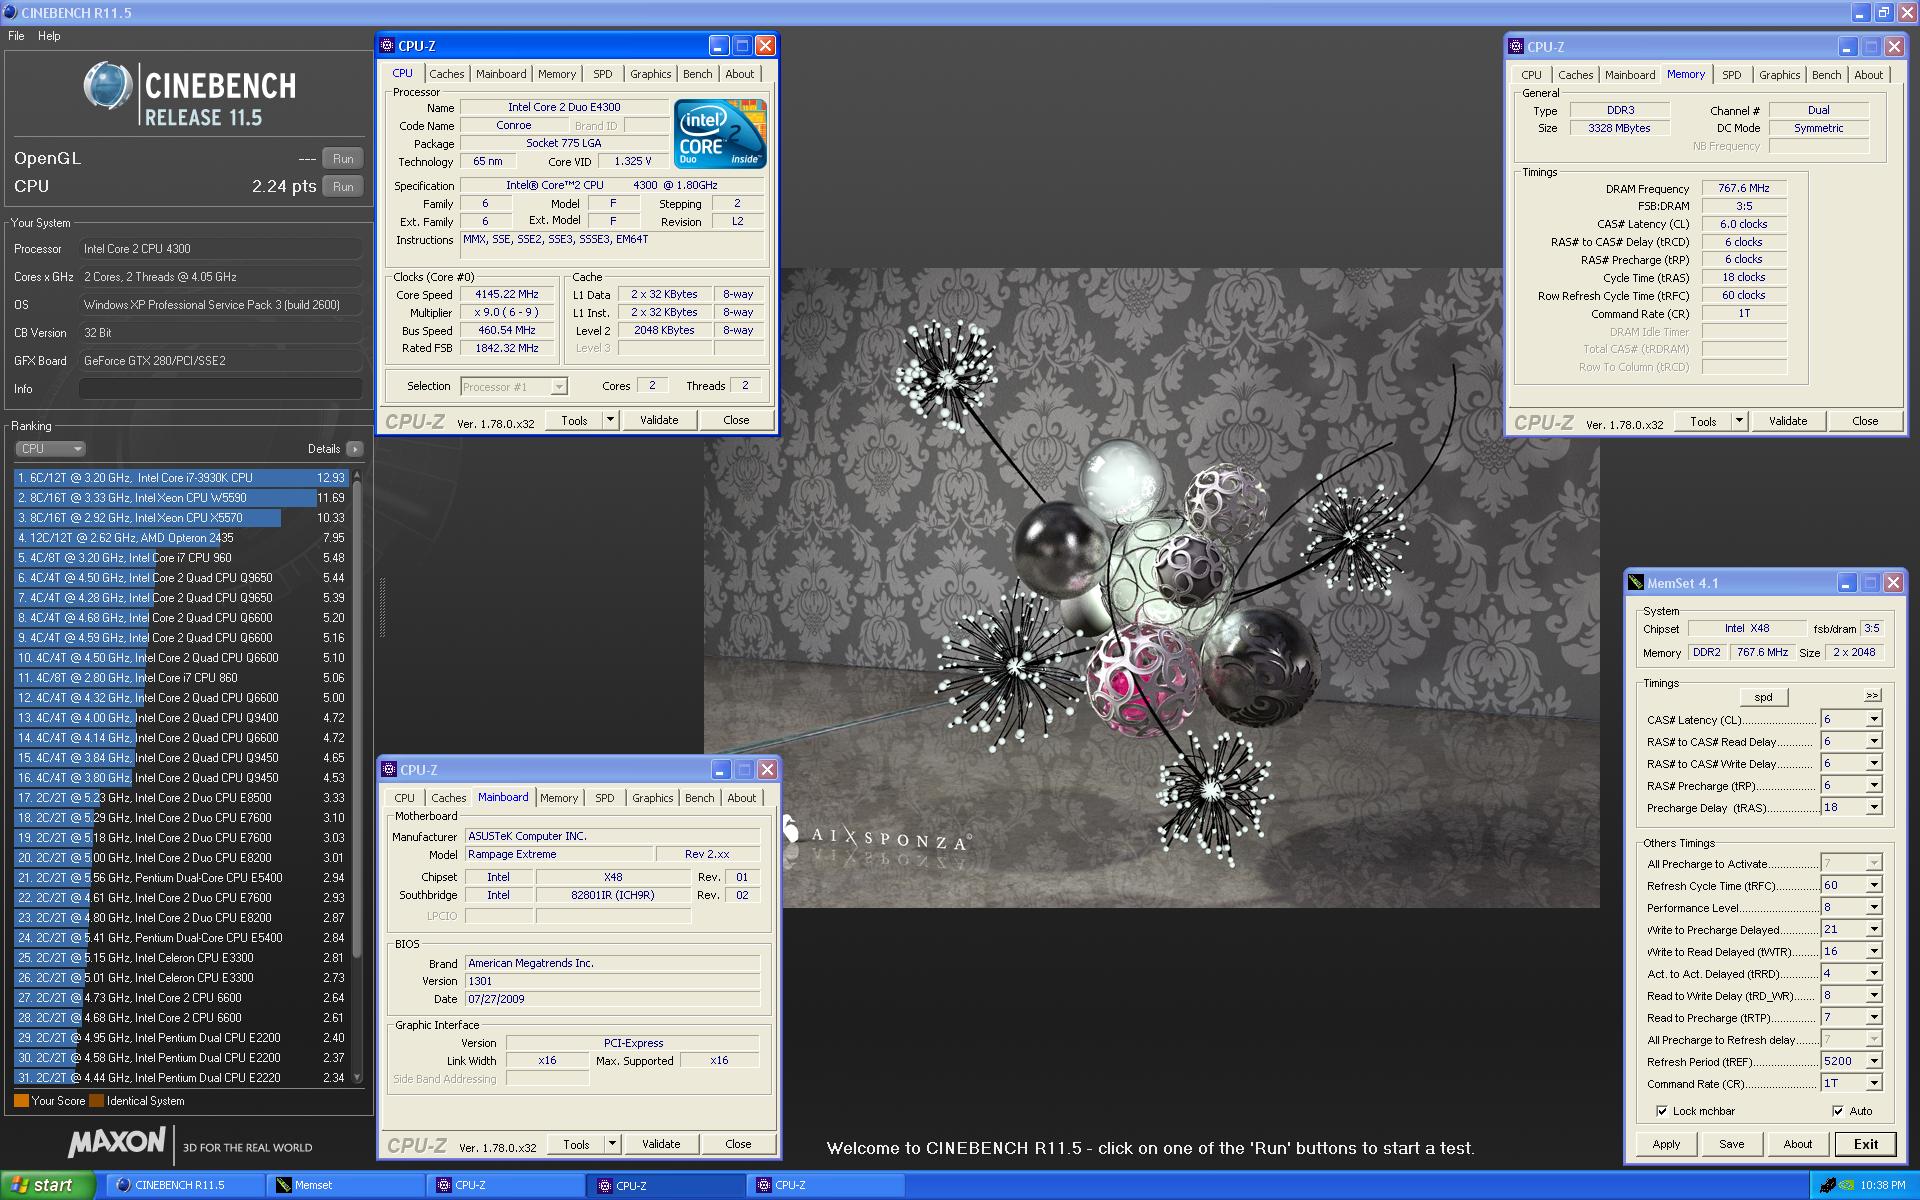
Task: Click the Cinebench globe logo icon
Action: [x=108, y=86]
